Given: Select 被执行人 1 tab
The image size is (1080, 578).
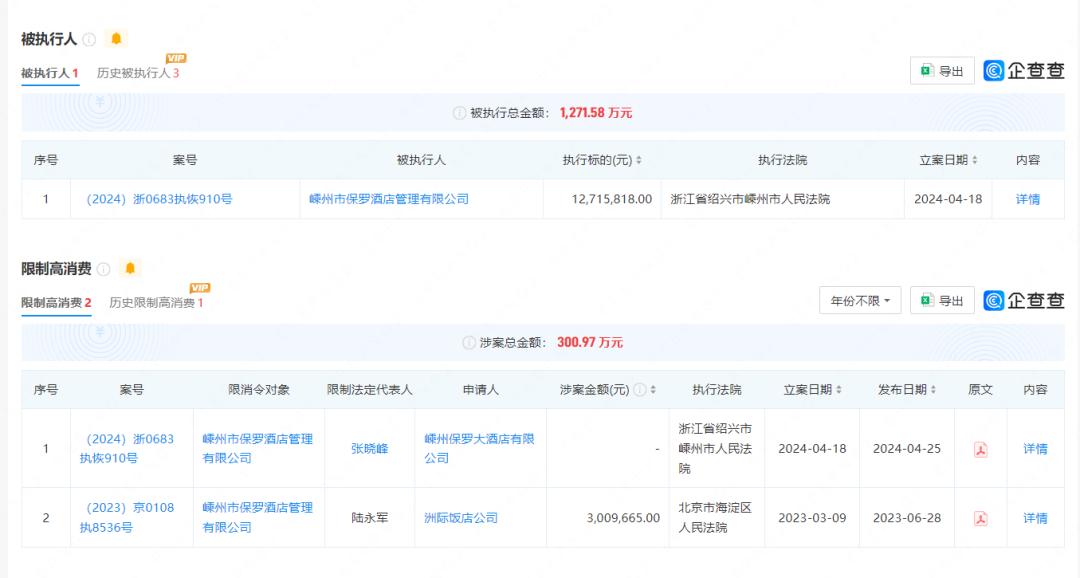Looking at the screenshot, I should click(x=50, y=73).
